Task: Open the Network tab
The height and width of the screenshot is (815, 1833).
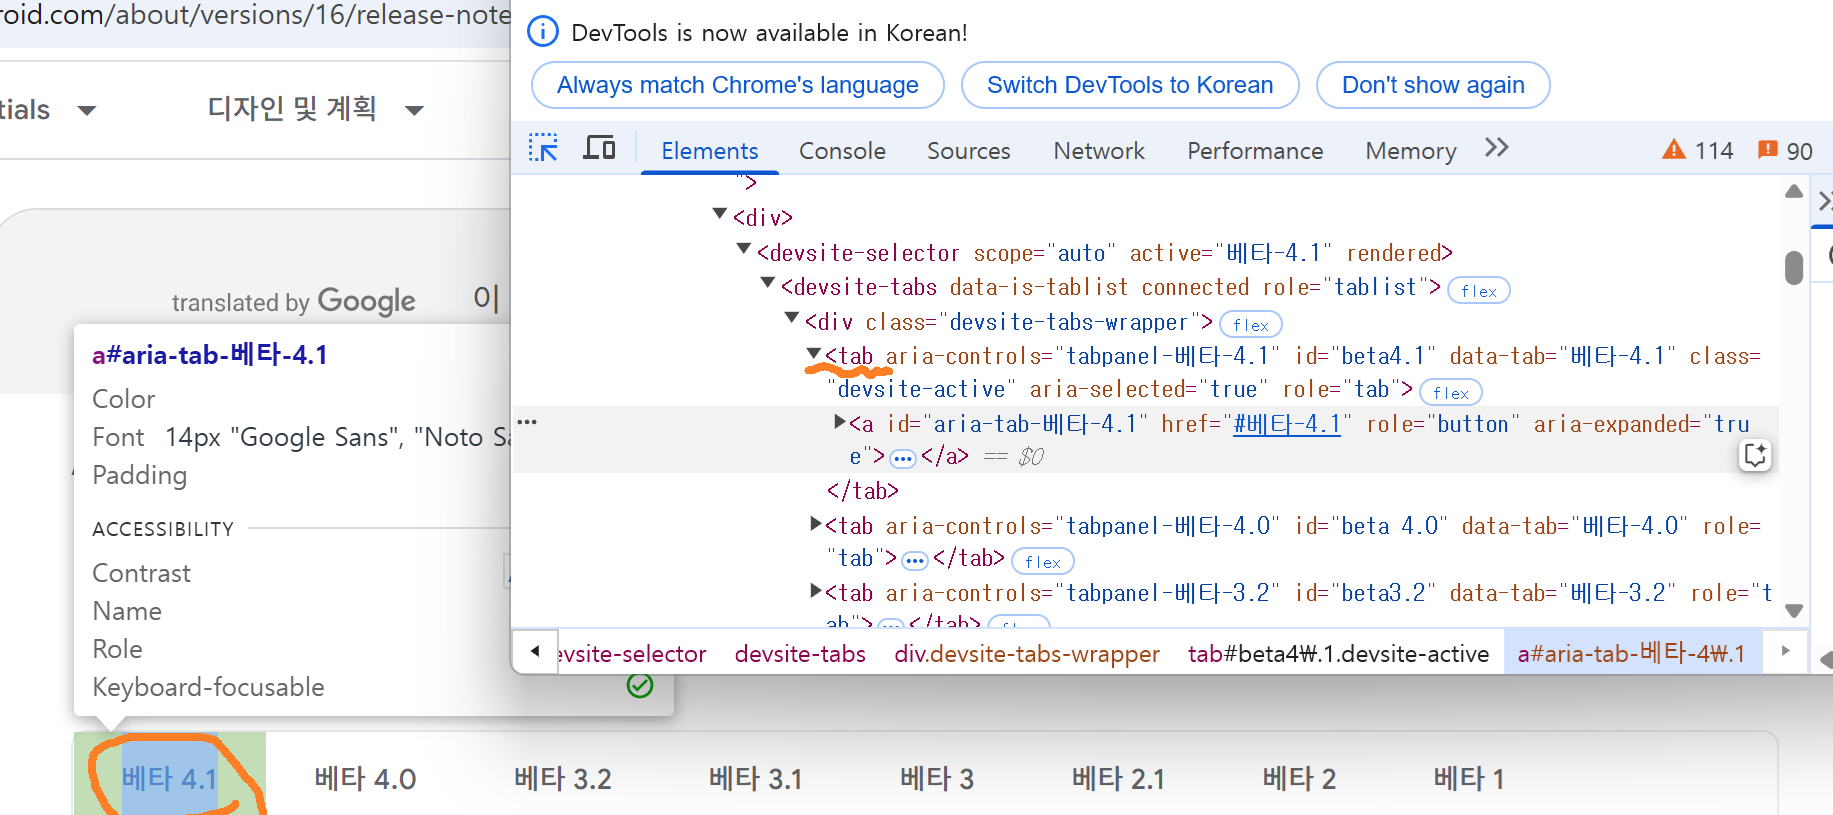Action: click(1099, 151)
